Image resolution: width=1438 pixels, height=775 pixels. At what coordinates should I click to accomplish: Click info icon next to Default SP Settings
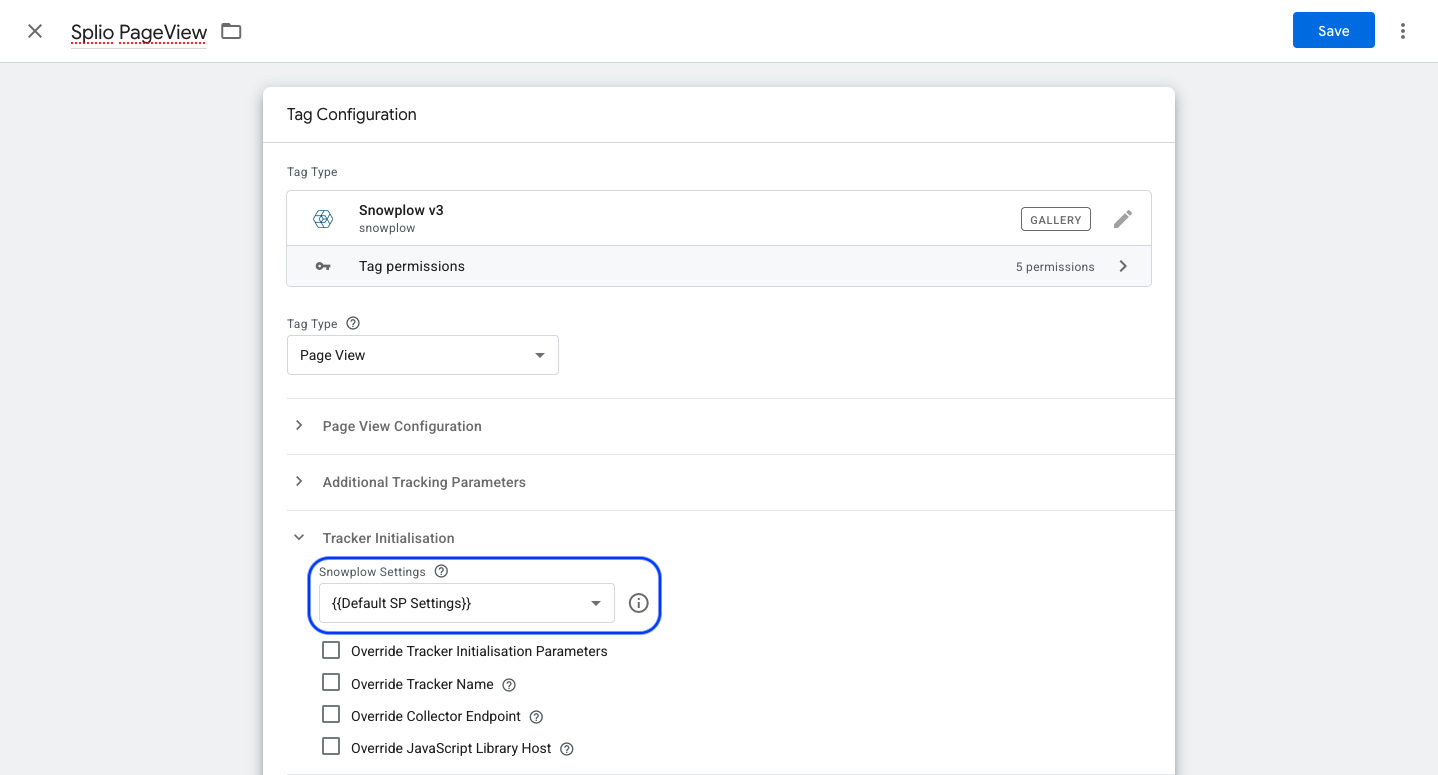coord(639,603)
